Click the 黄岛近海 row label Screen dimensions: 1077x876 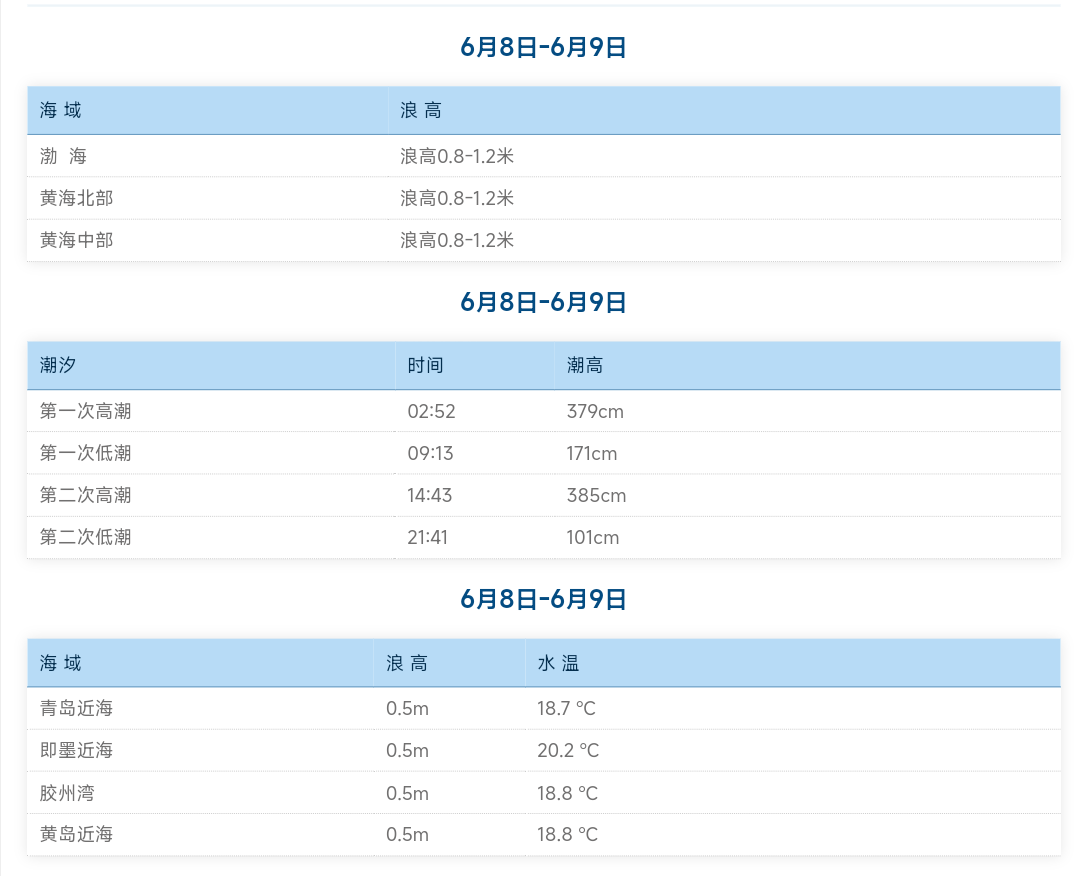point(77,834)
